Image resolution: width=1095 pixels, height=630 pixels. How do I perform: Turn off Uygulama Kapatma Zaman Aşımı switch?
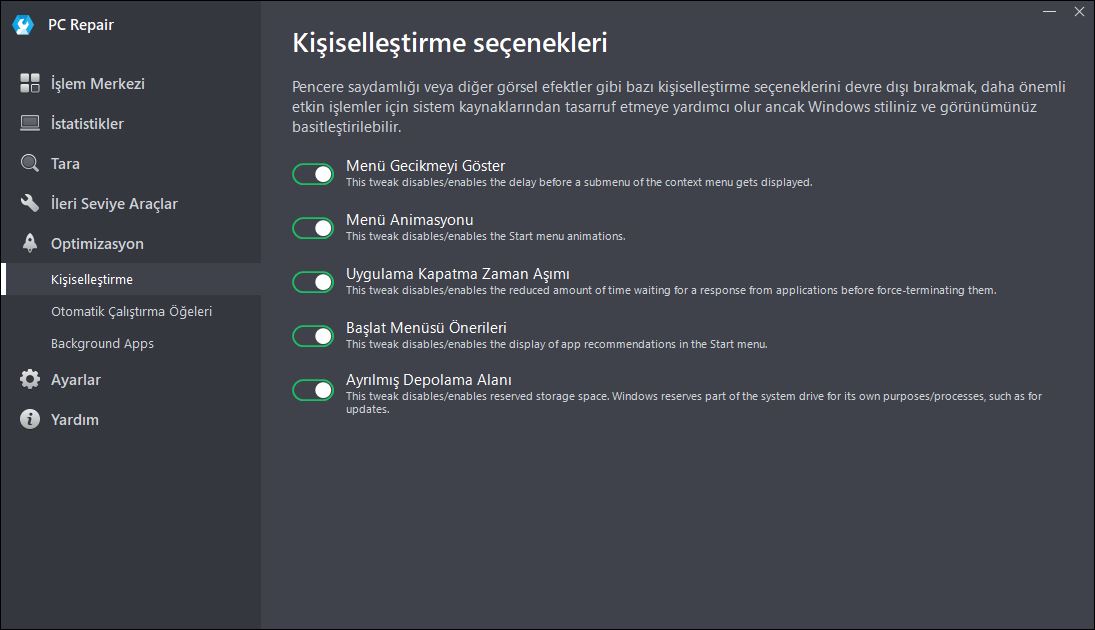pyautogui.click(x=313, y=281)
